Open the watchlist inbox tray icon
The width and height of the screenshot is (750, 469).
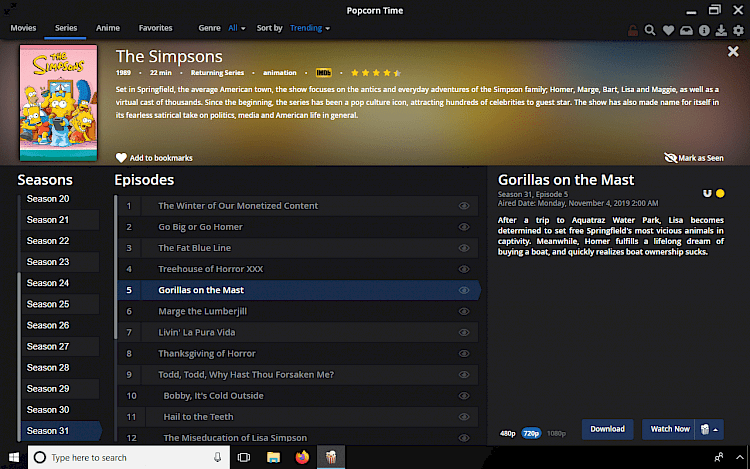point(686,31)
